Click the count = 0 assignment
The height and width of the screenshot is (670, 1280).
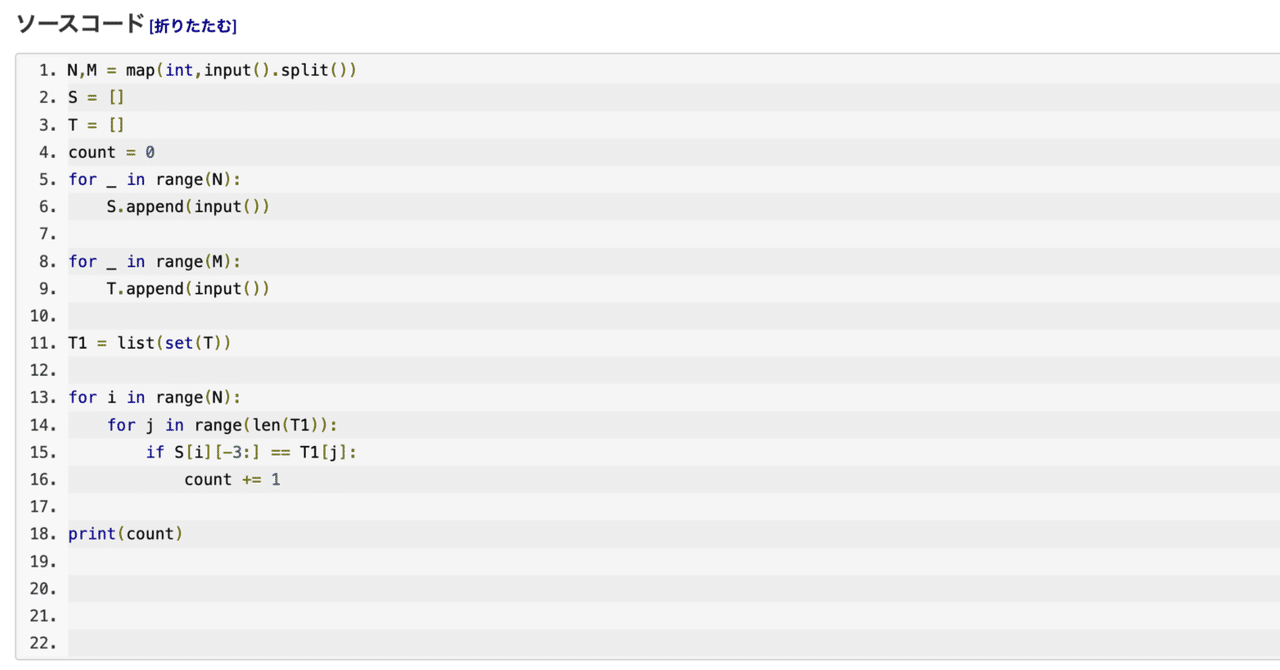point(110,152)
